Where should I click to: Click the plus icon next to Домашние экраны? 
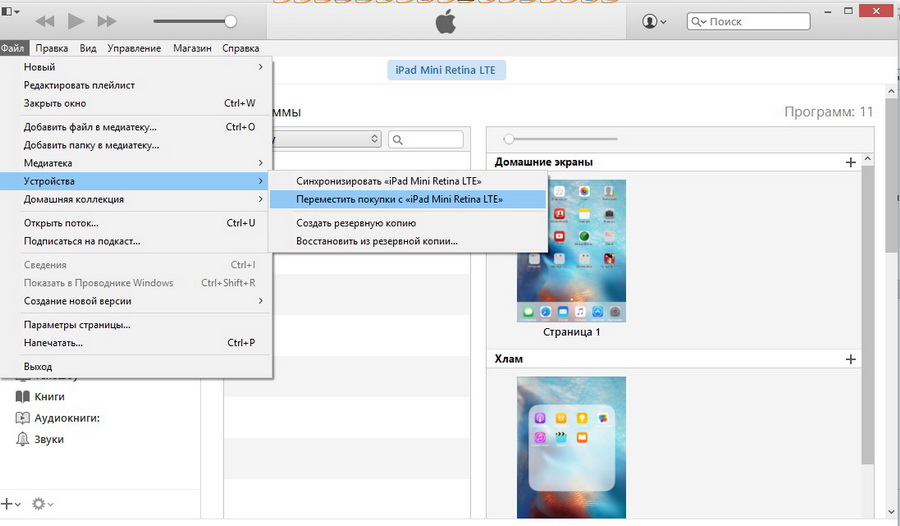pos(851,162)
